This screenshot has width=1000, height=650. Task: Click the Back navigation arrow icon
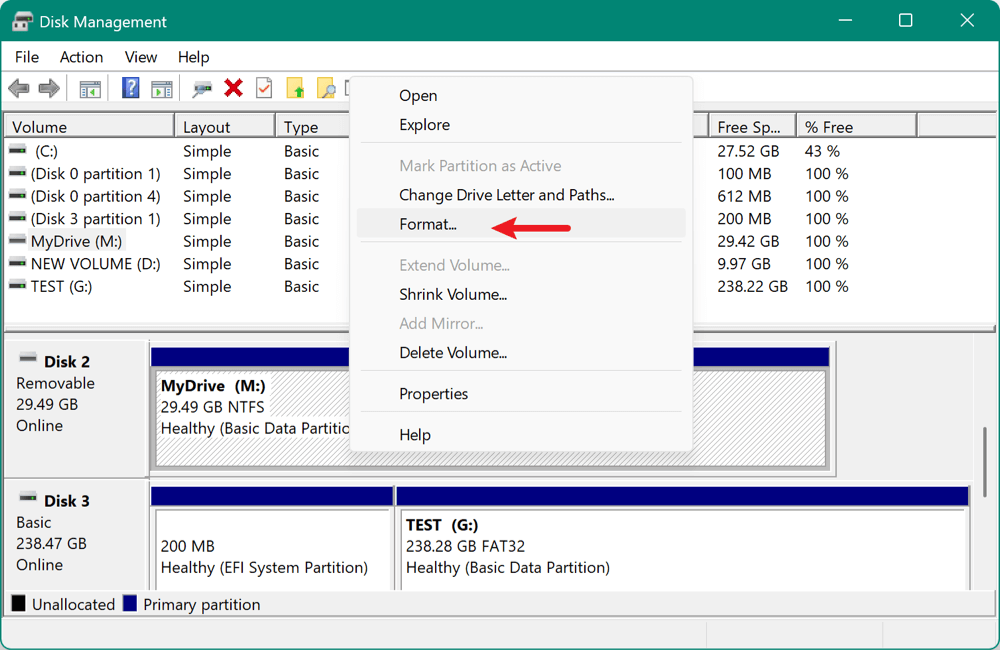(x=18, y=88)
